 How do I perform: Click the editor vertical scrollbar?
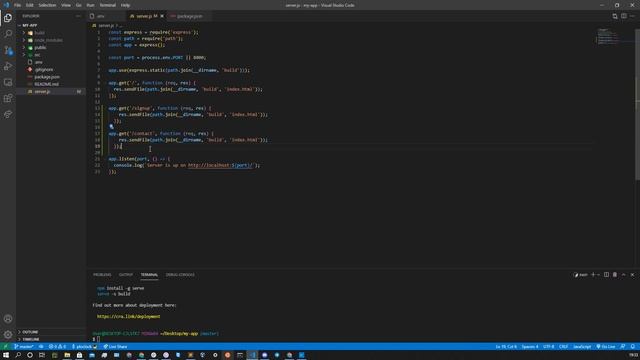tap(638, 104)
